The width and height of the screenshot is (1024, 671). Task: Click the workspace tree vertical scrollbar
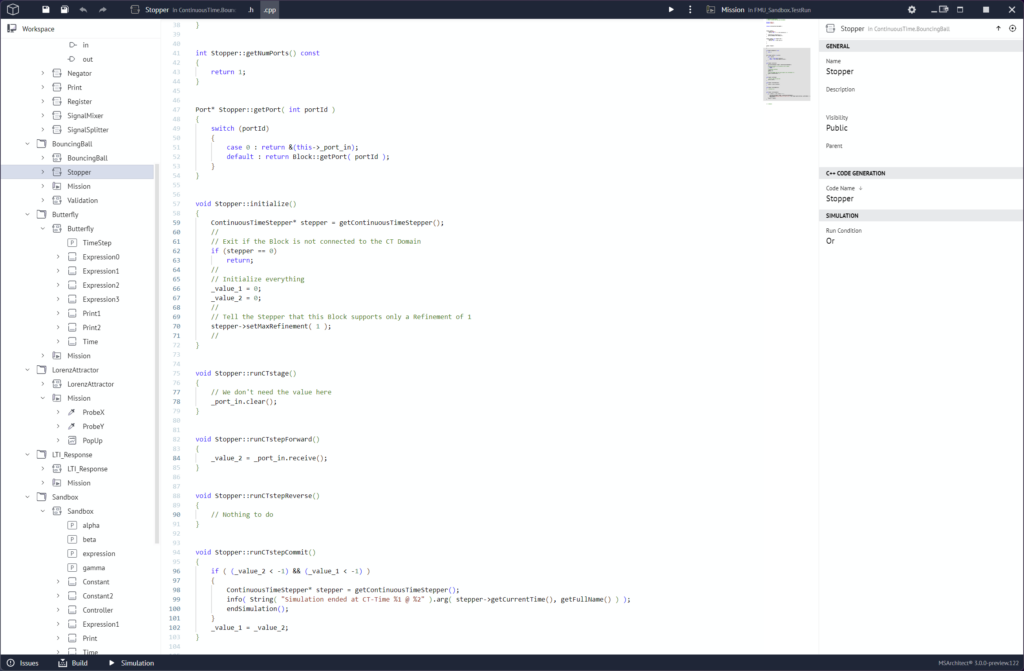(157, 353)
